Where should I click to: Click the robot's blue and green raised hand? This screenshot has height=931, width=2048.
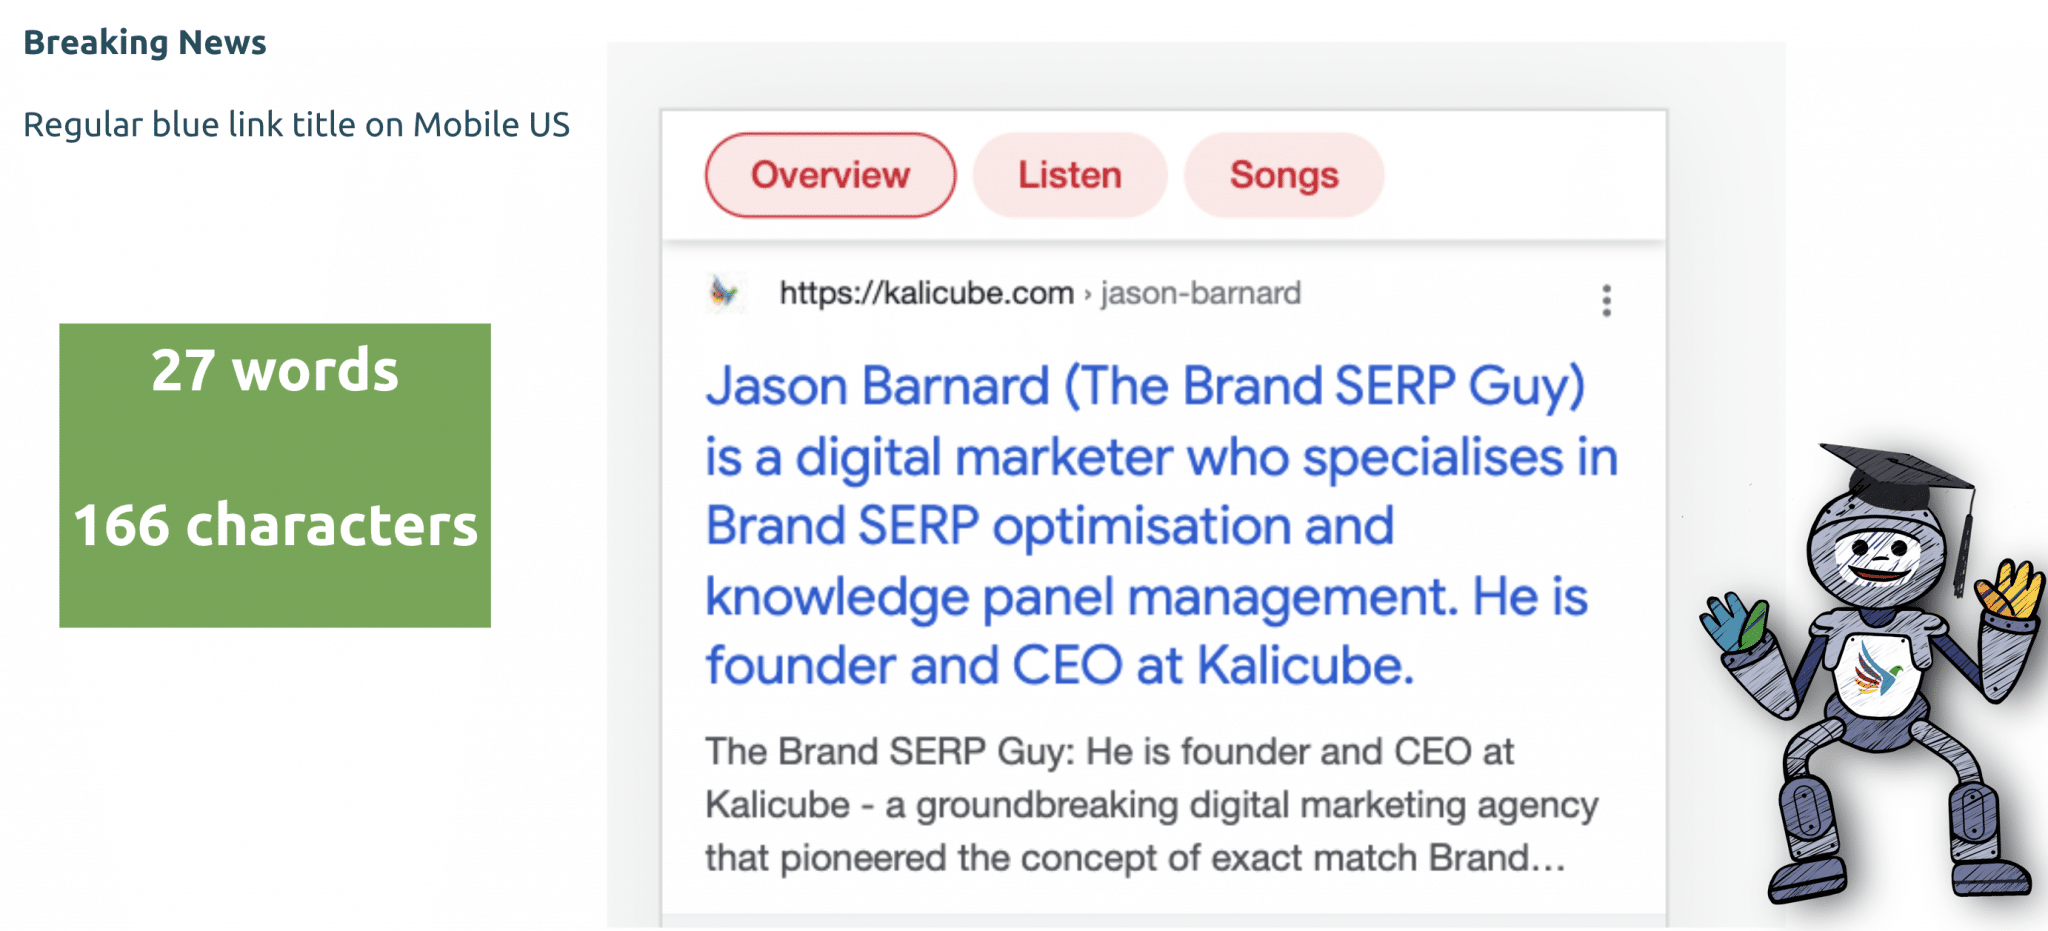(1735, 622)
